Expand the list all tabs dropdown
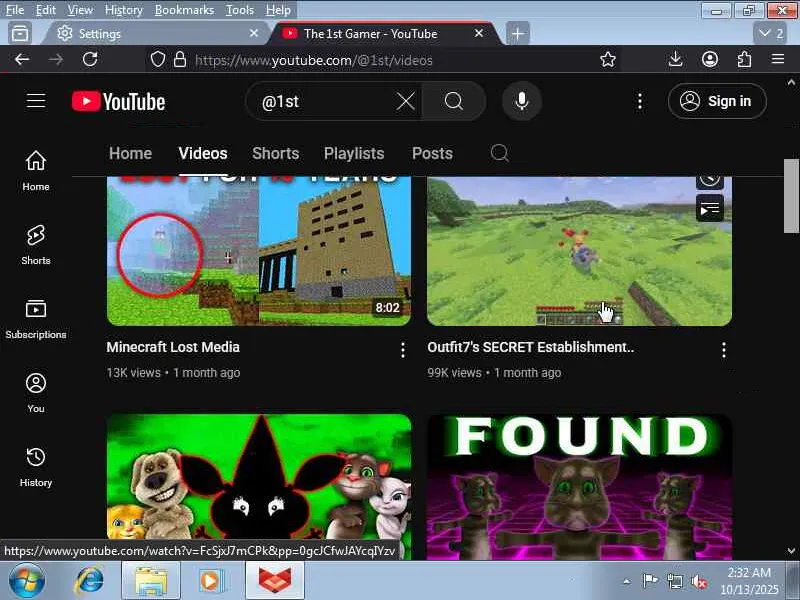 coord(770,34)
